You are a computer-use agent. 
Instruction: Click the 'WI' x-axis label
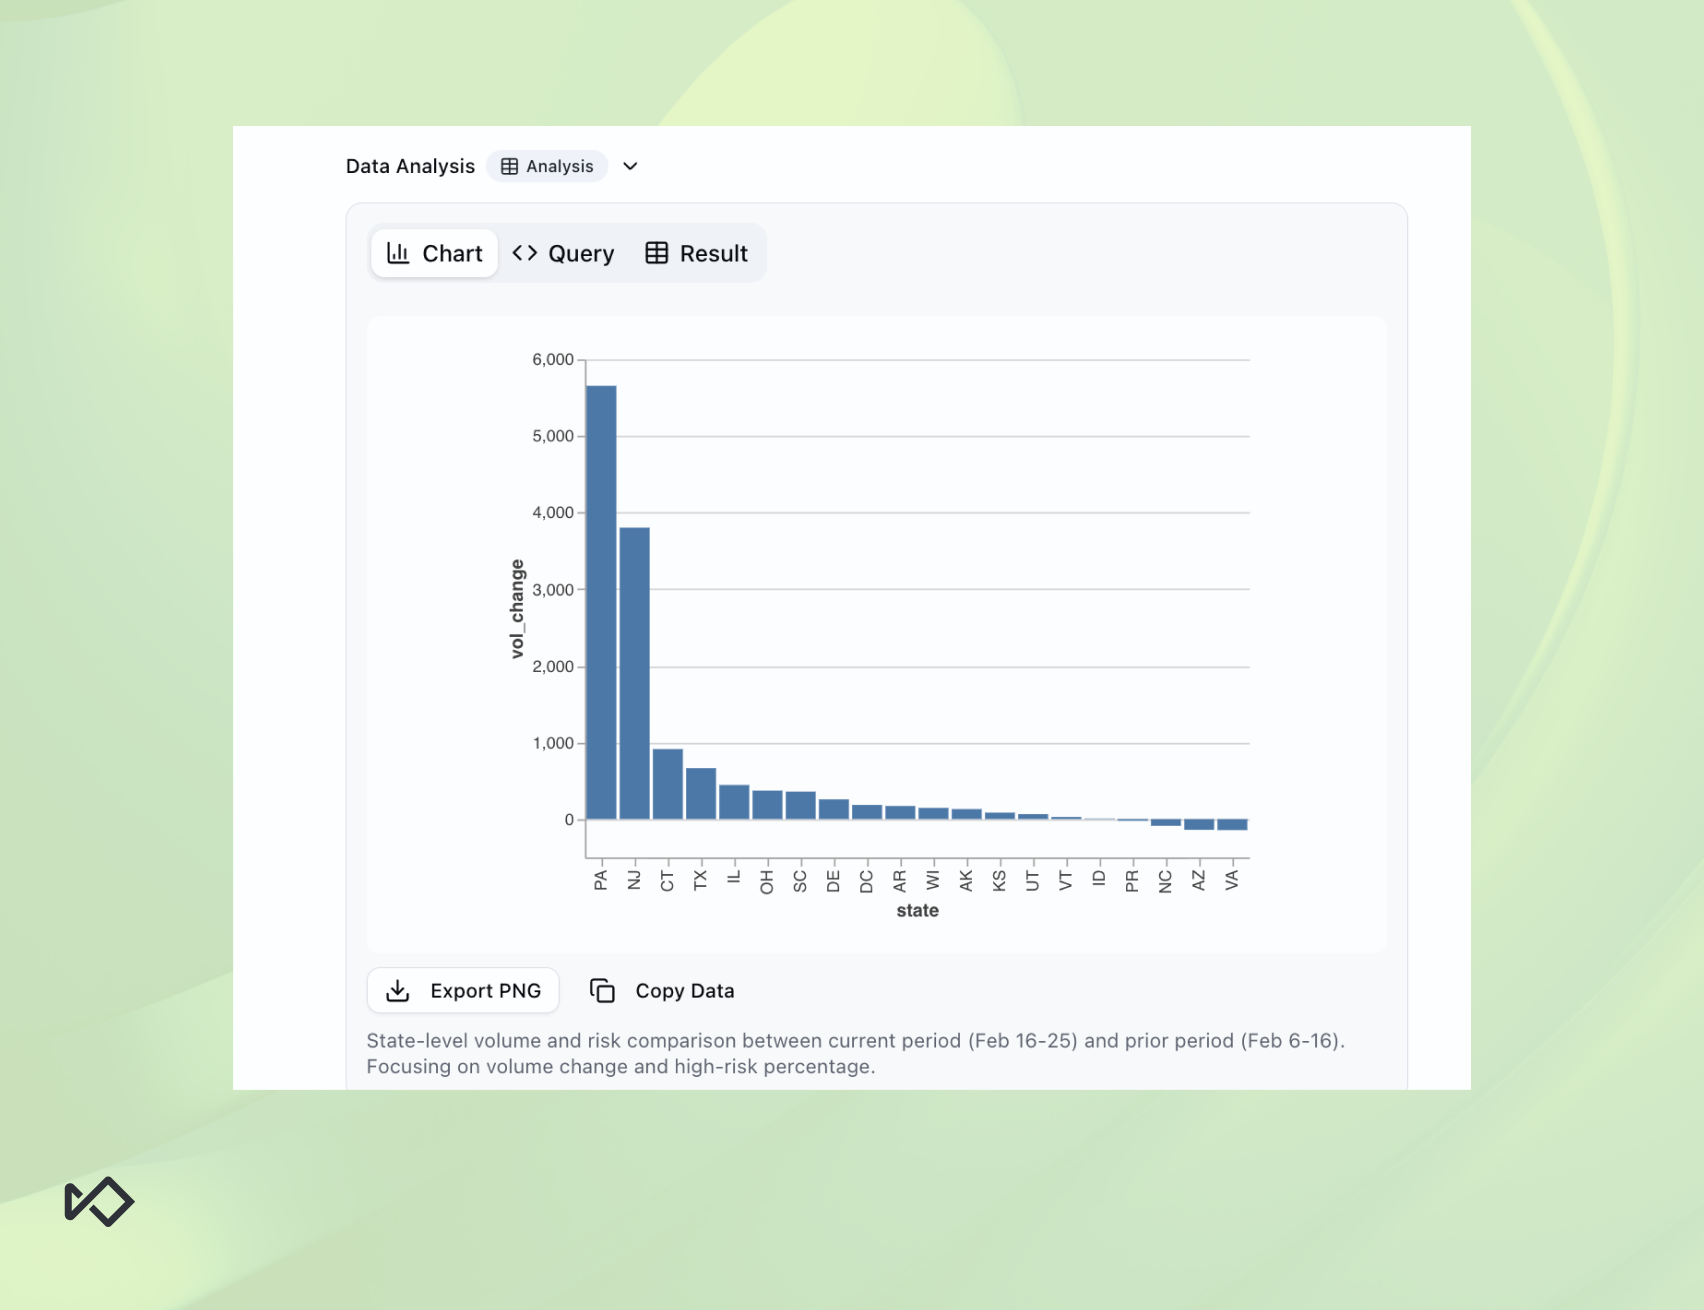(x=933, y=880)
